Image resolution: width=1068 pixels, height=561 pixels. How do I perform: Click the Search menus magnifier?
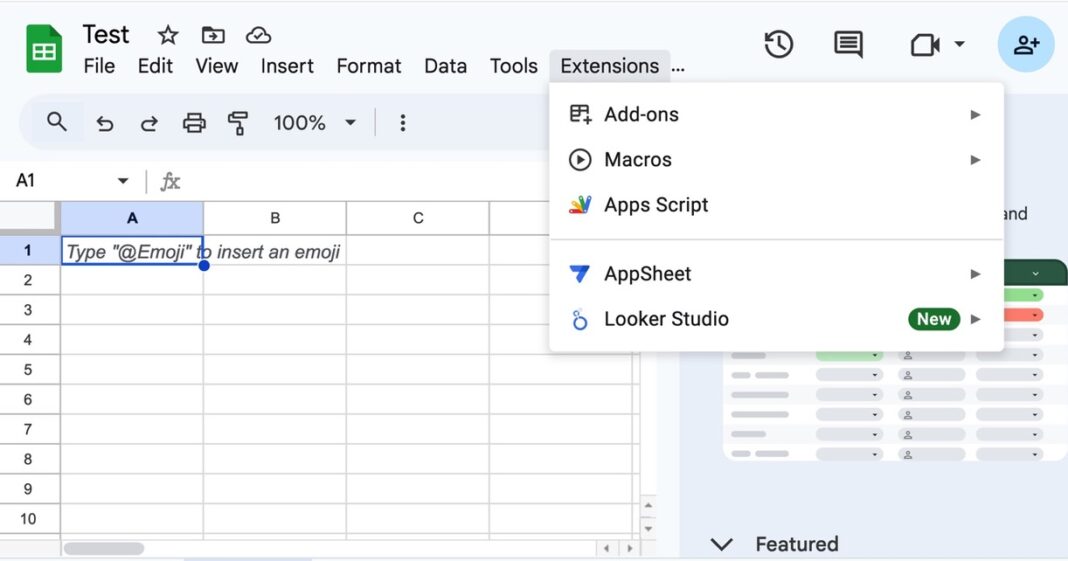click(57, 123)
